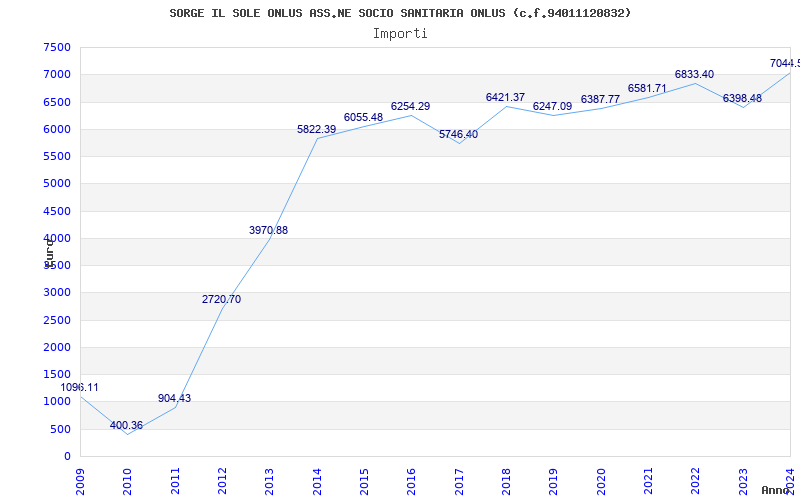The image size is (800, 500).
Task: Select the y-axis tick 4500
Action: click(x=57, y=211)
